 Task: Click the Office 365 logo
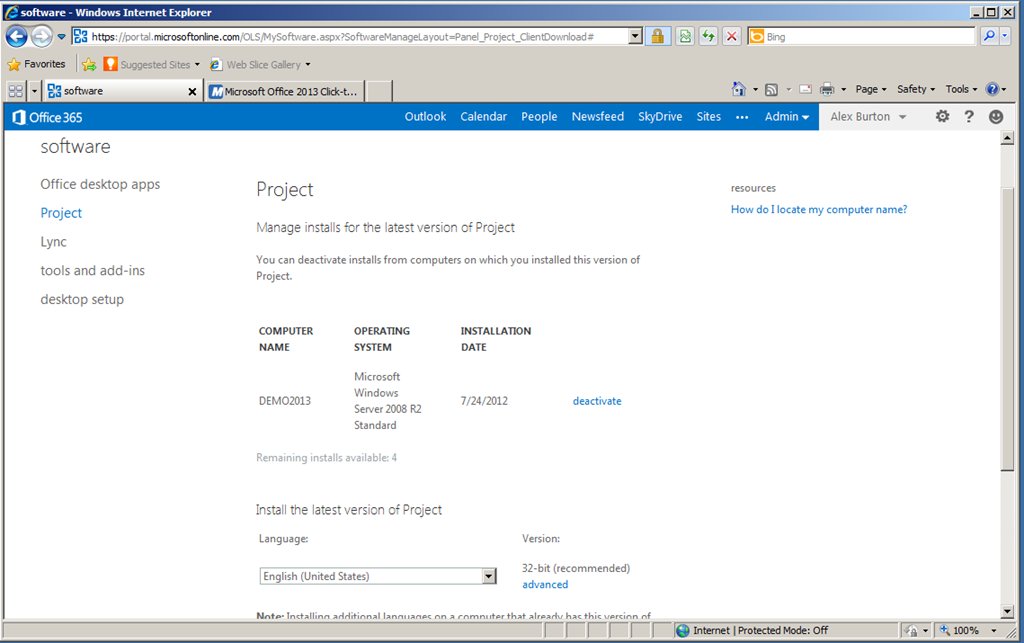coord(48,118)
